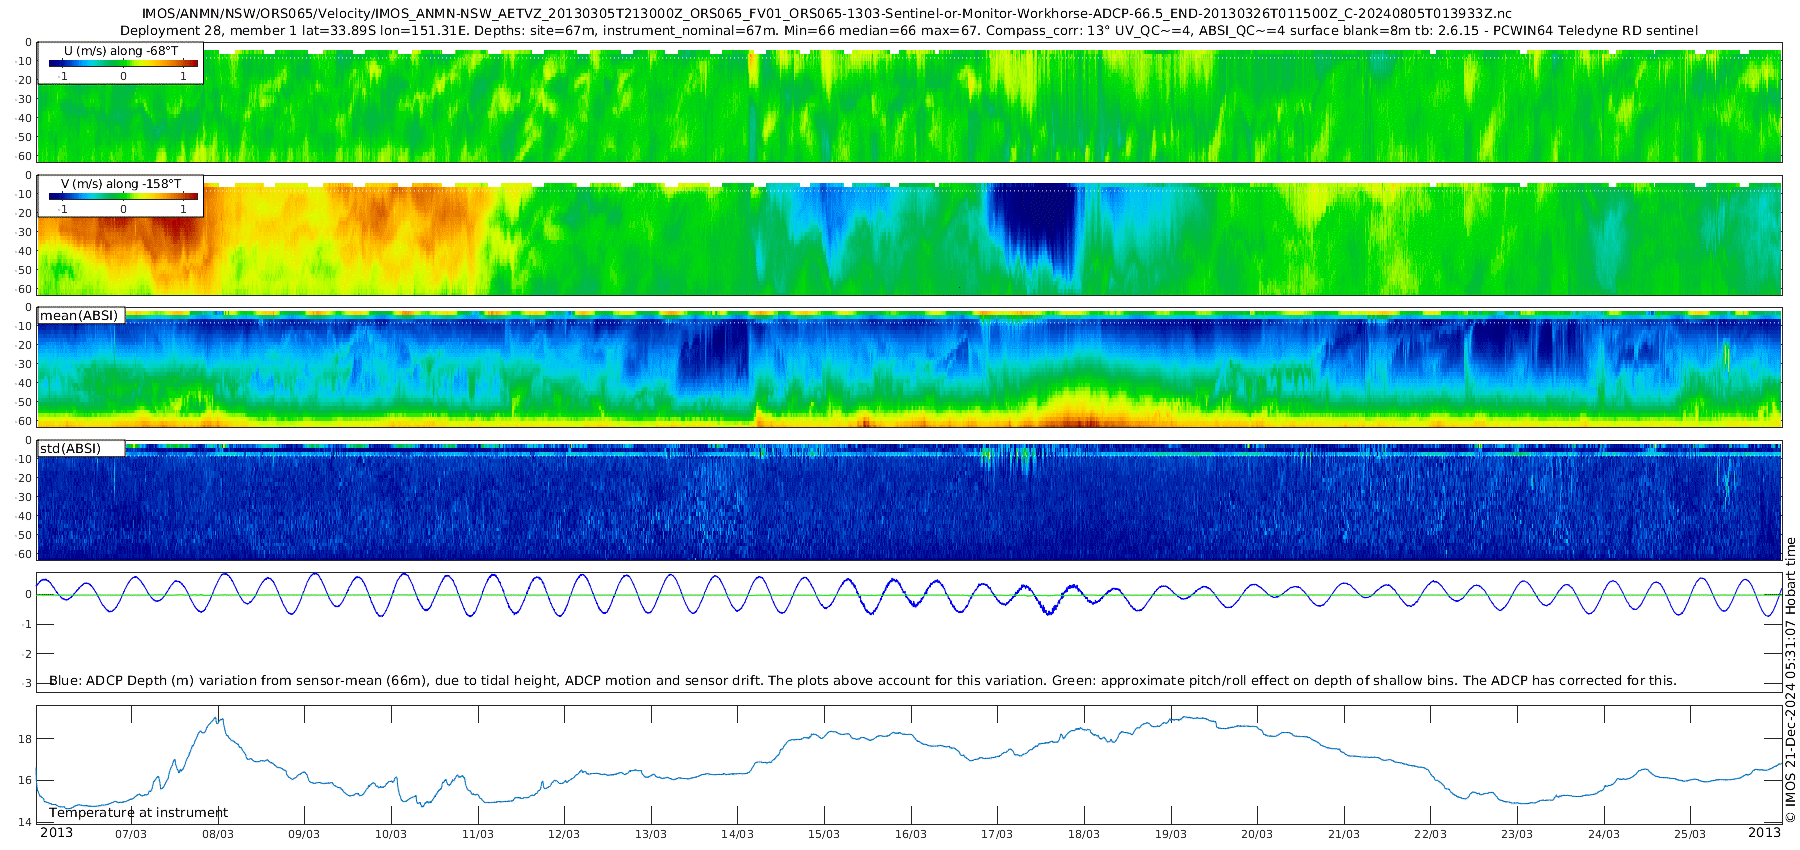Click the 07/03 date tick label
1800x850 pixels.
click(x=131, y=834)
